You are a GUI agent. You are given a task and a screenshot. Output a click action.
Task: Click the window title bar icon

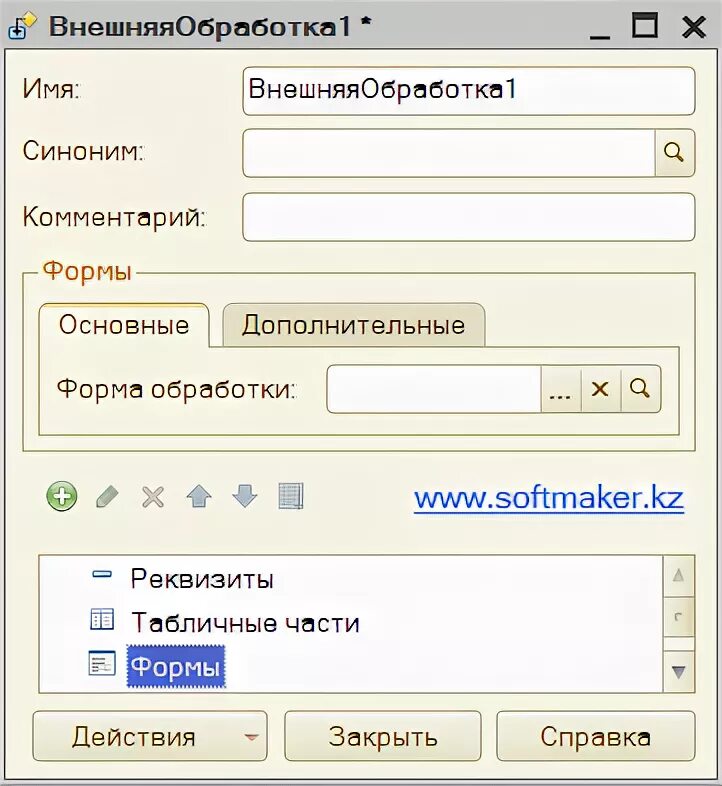click(x=22, y=26)
